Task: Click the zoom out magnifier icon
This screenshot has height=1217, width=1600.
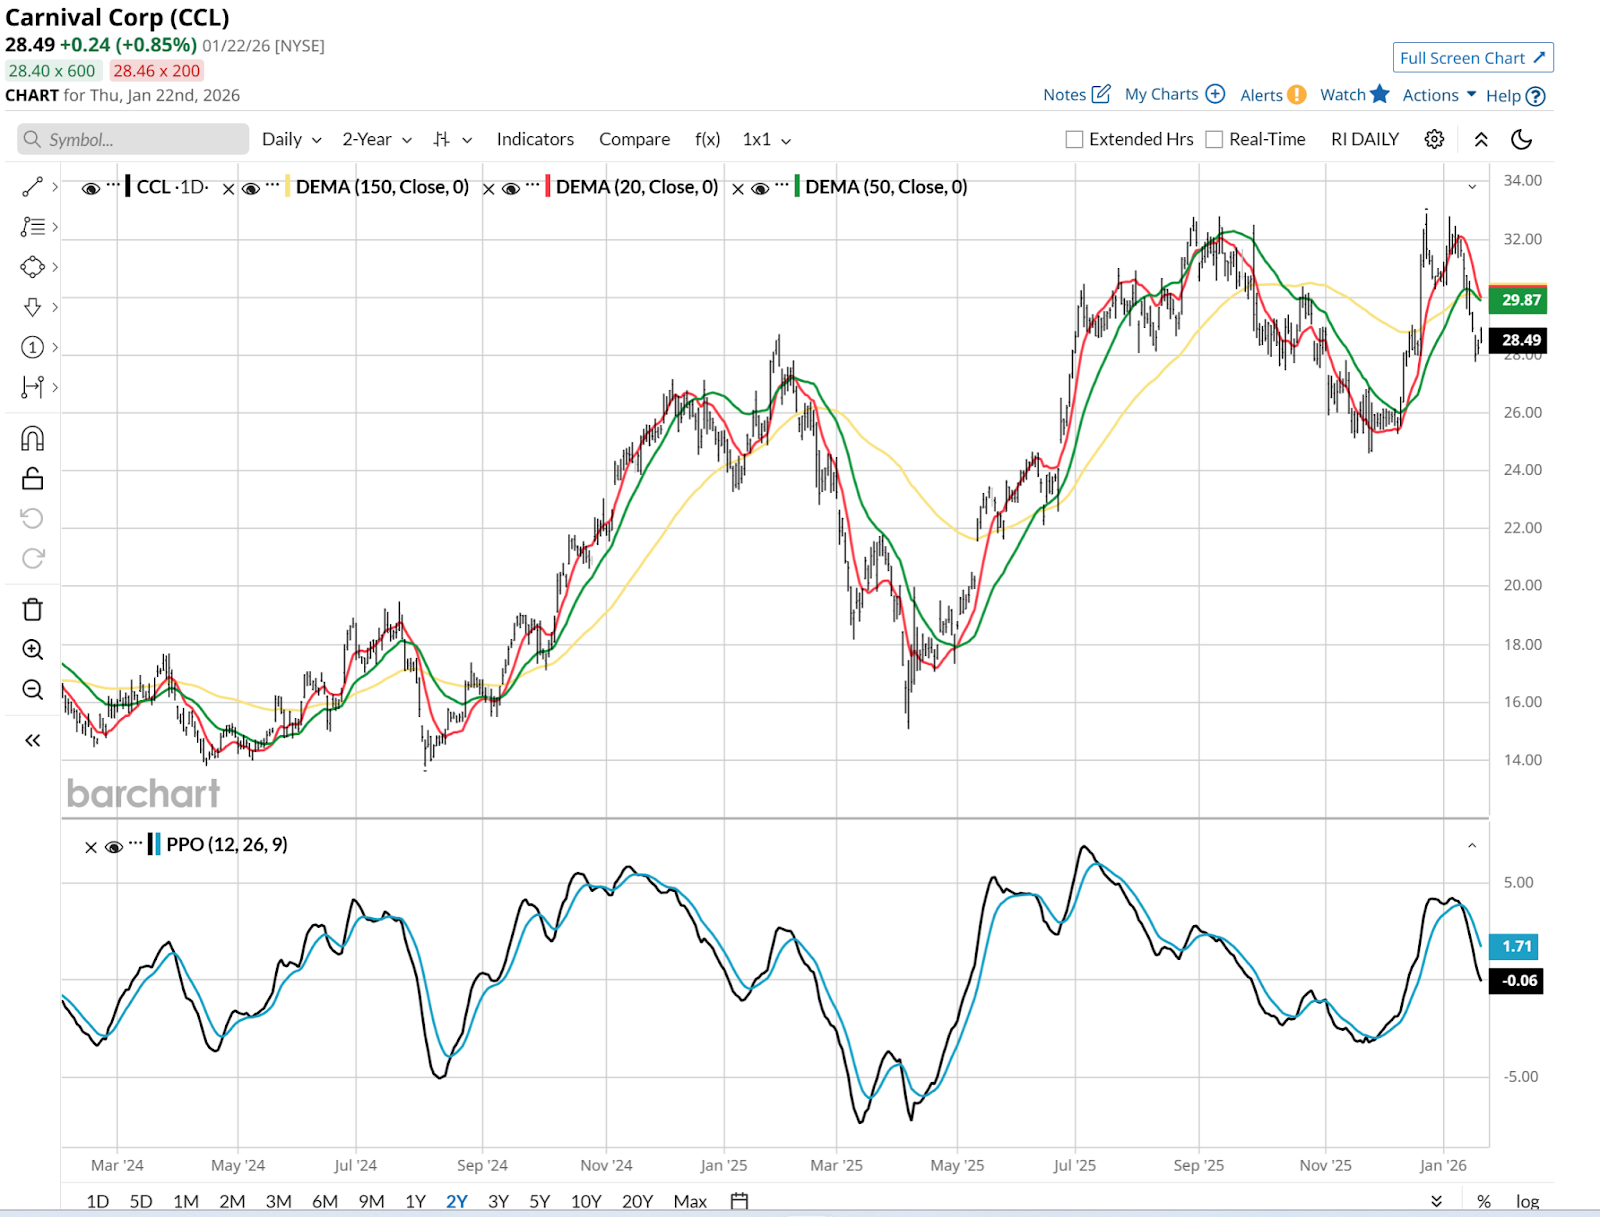Action: tap(32, 690)
